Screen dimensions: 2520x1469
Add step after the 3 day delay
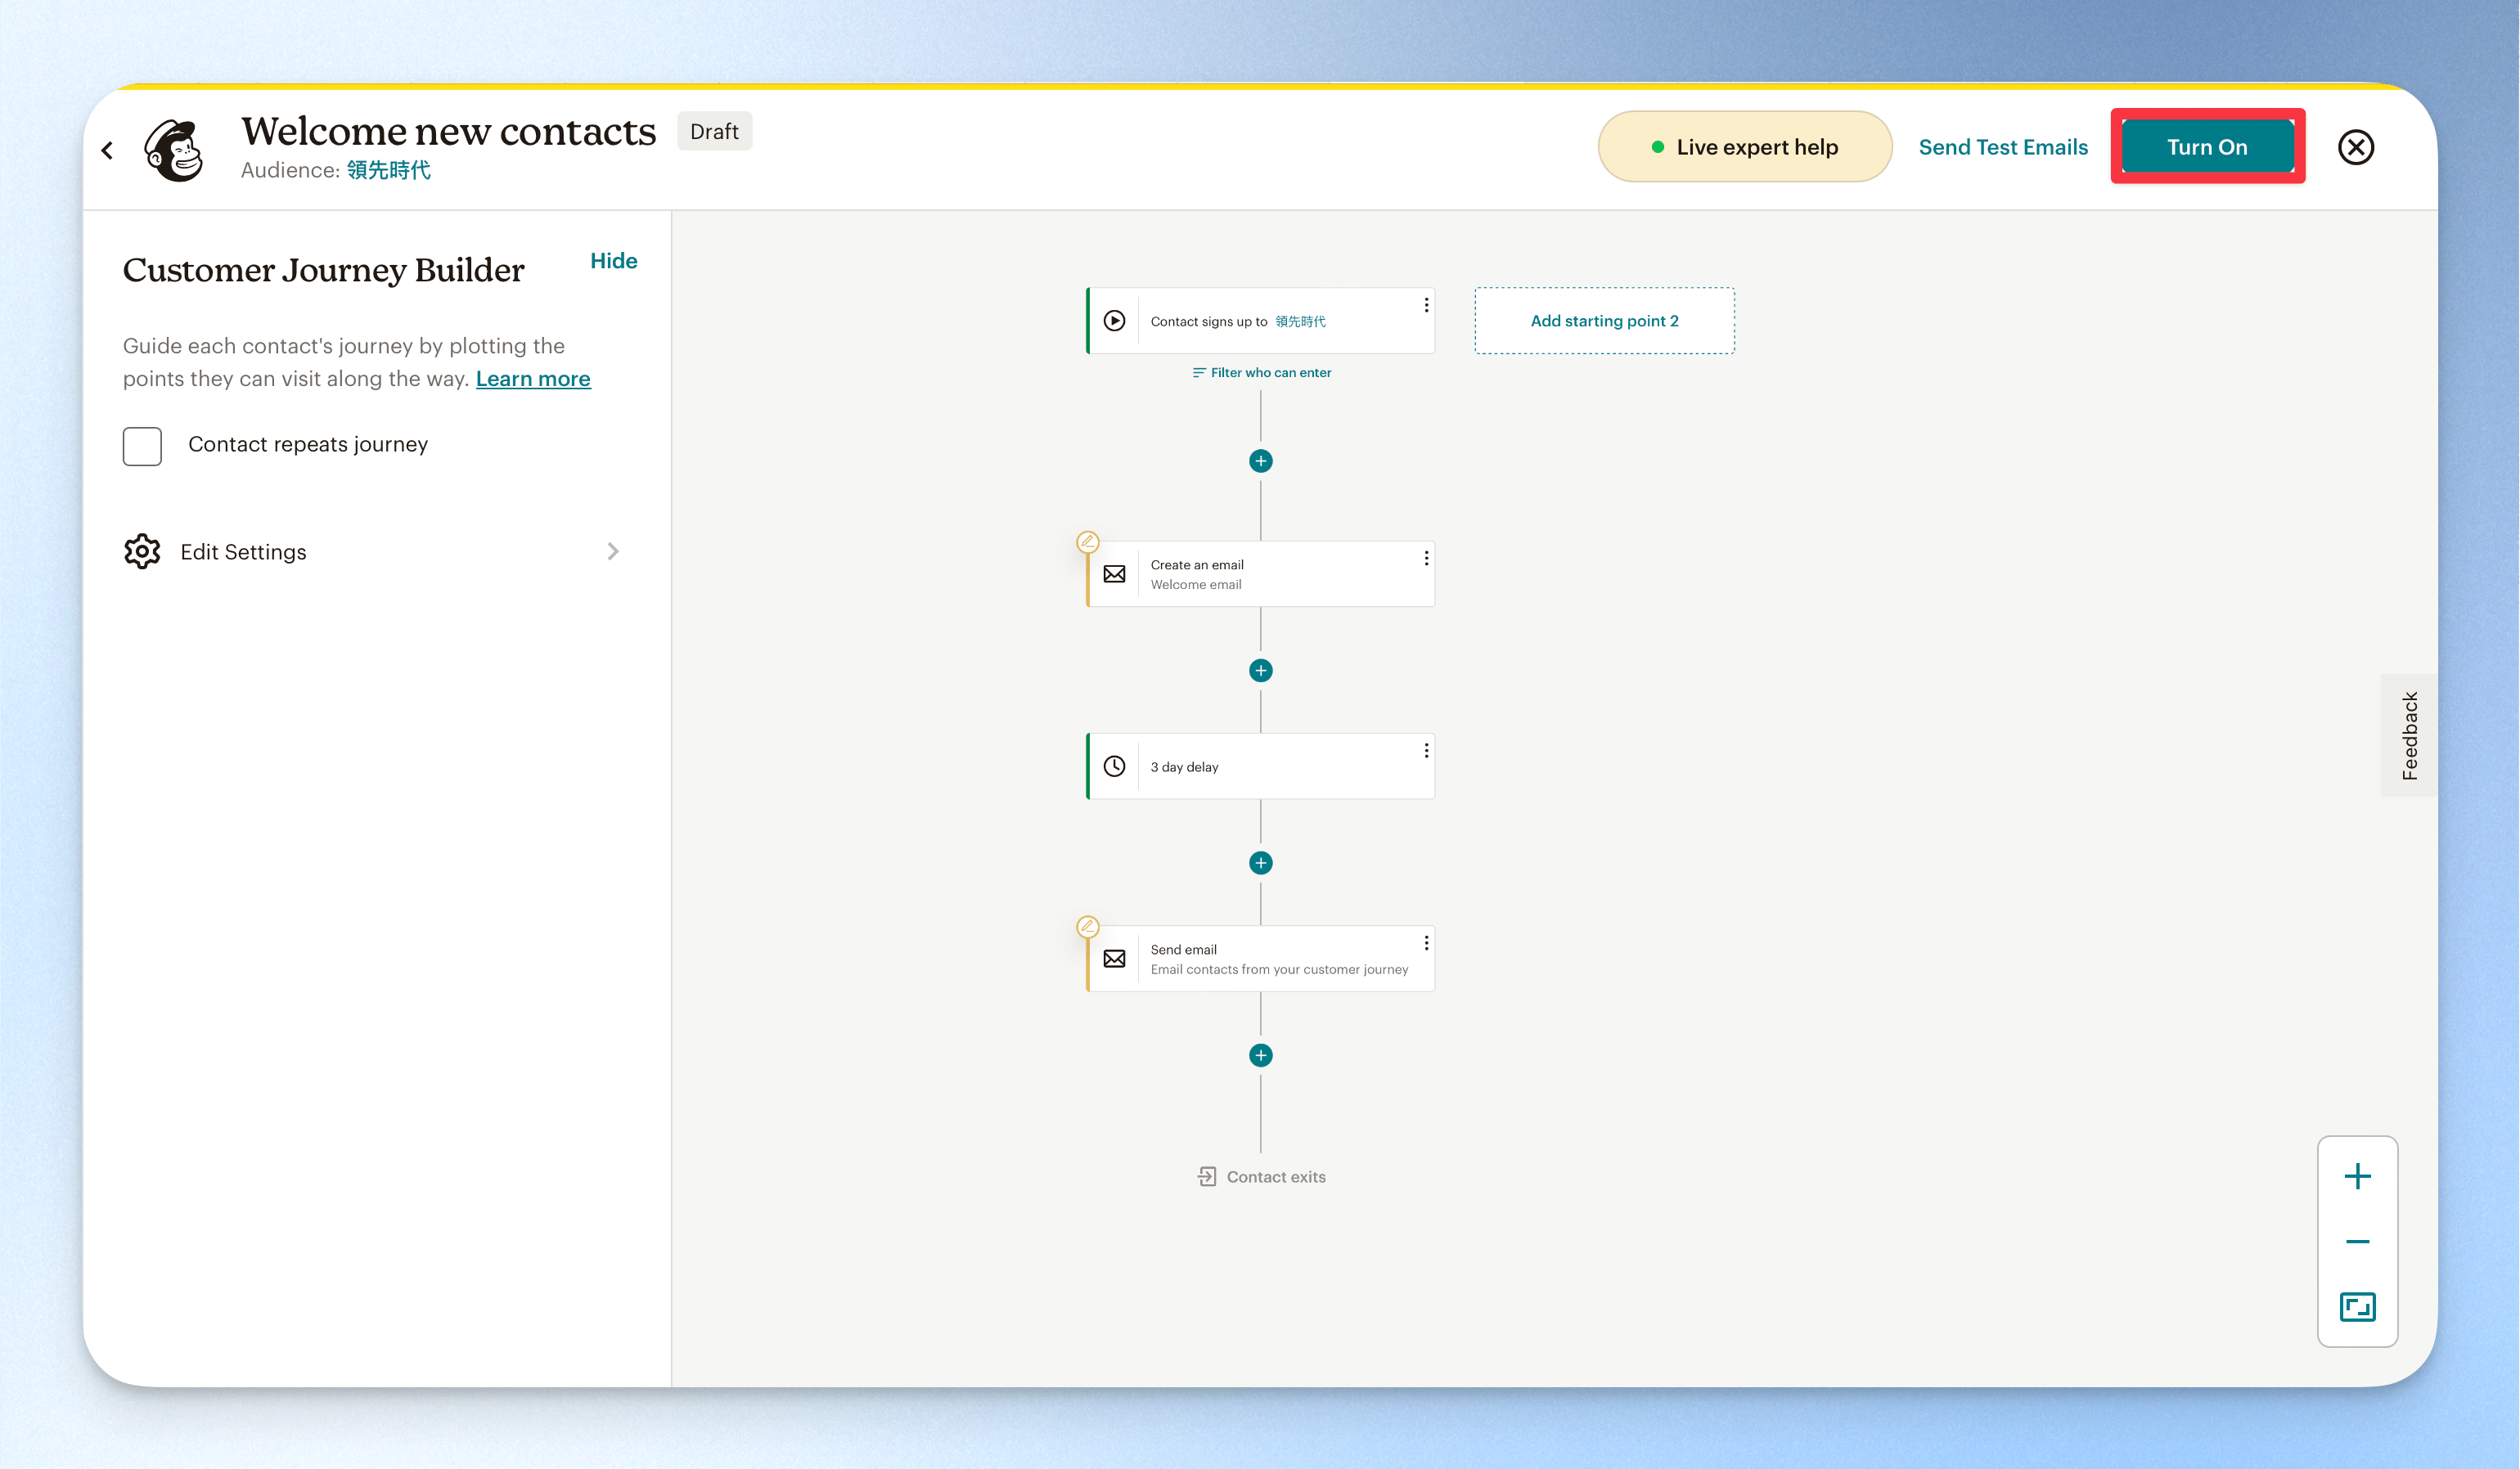tap(1261, 863)
